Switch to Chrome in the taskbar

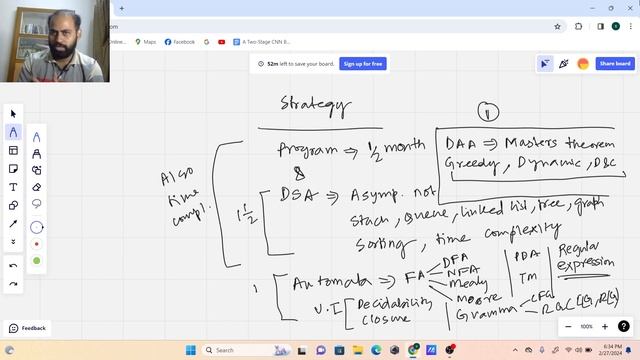click(413, 350)
